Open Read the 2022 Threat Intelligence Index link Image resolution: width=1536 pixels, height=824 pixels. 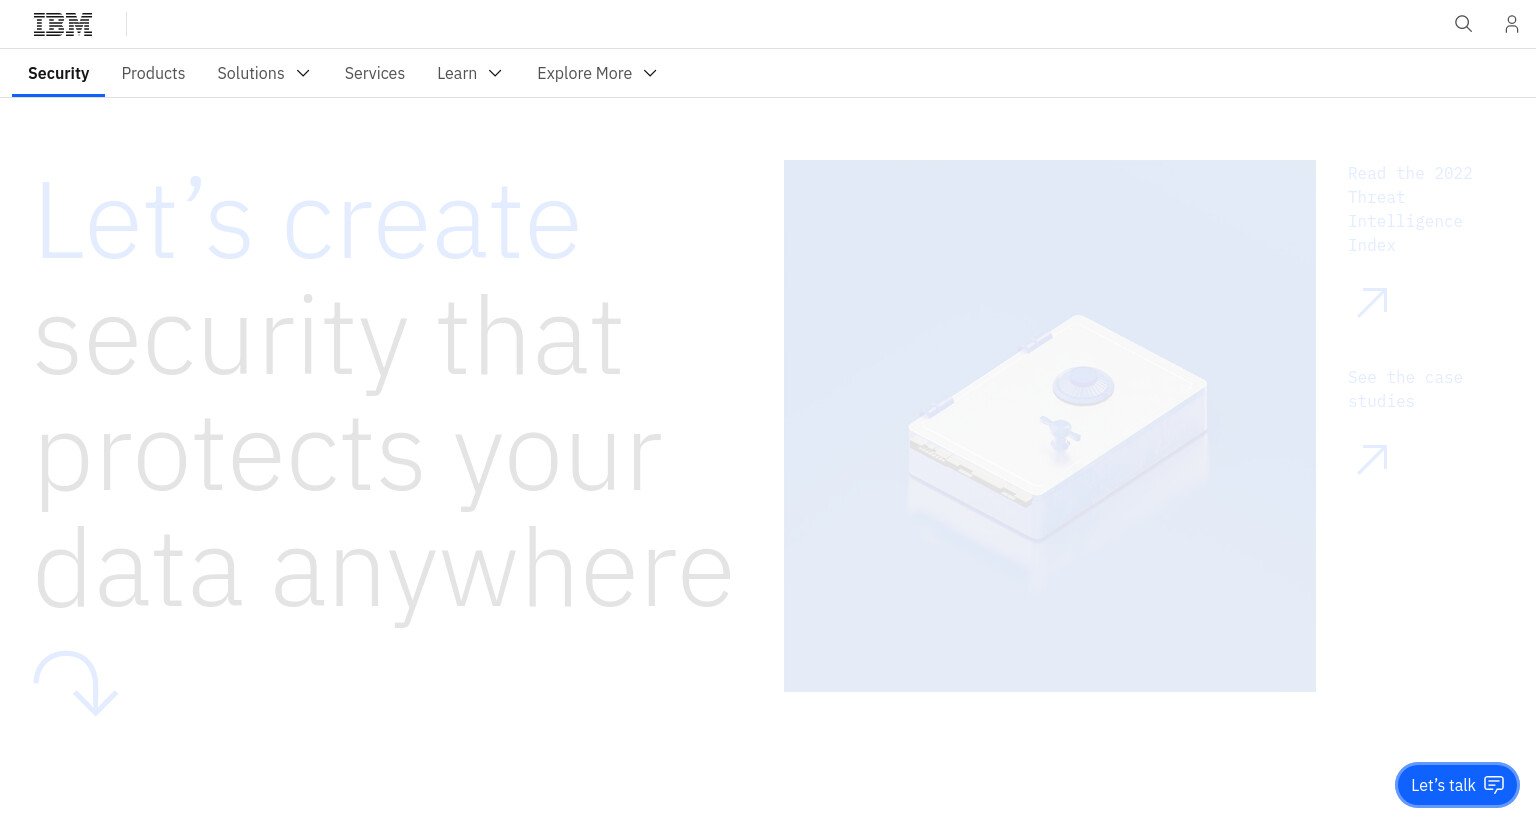tap(1410, 209)
